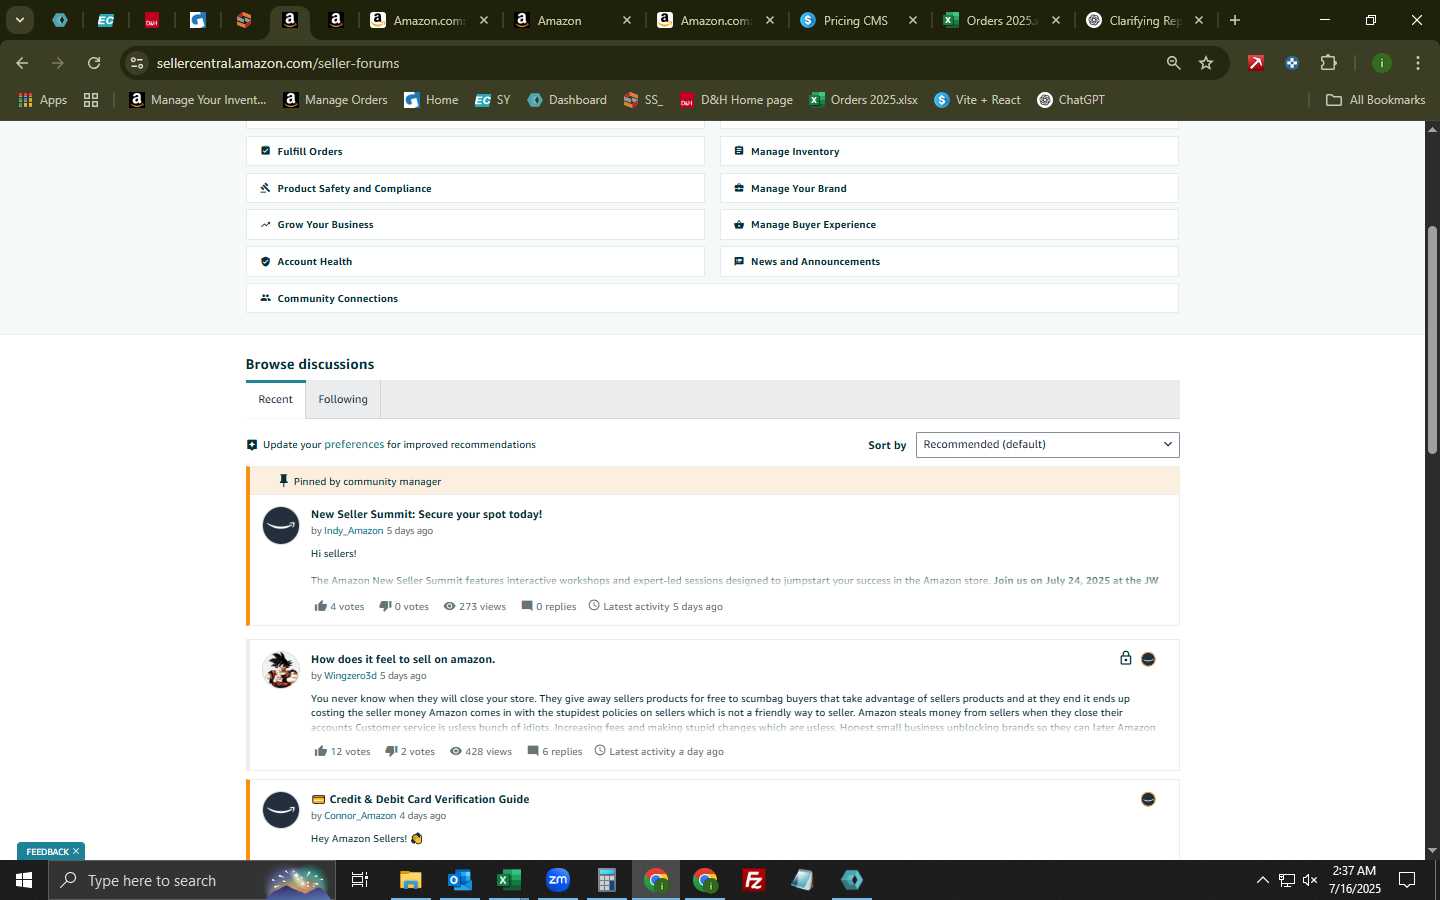
Task: Open the Windows Start menu
Action: pos(24,880)
